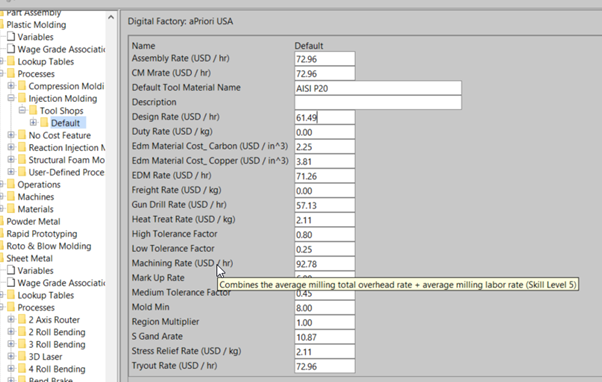This screenshot has width=602, height=382.
Task: Select the 2 Axis Router folder
Action: 49,319
